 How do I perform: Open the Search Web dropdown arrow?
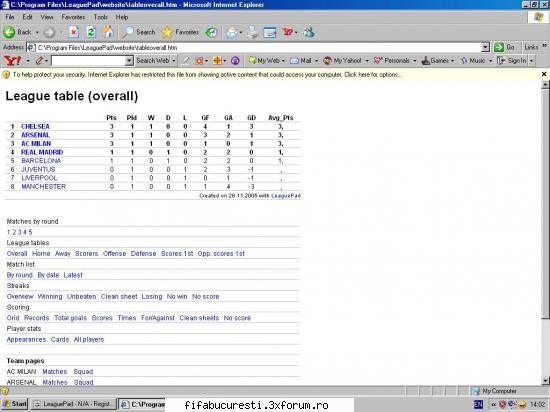pos(173,61)
